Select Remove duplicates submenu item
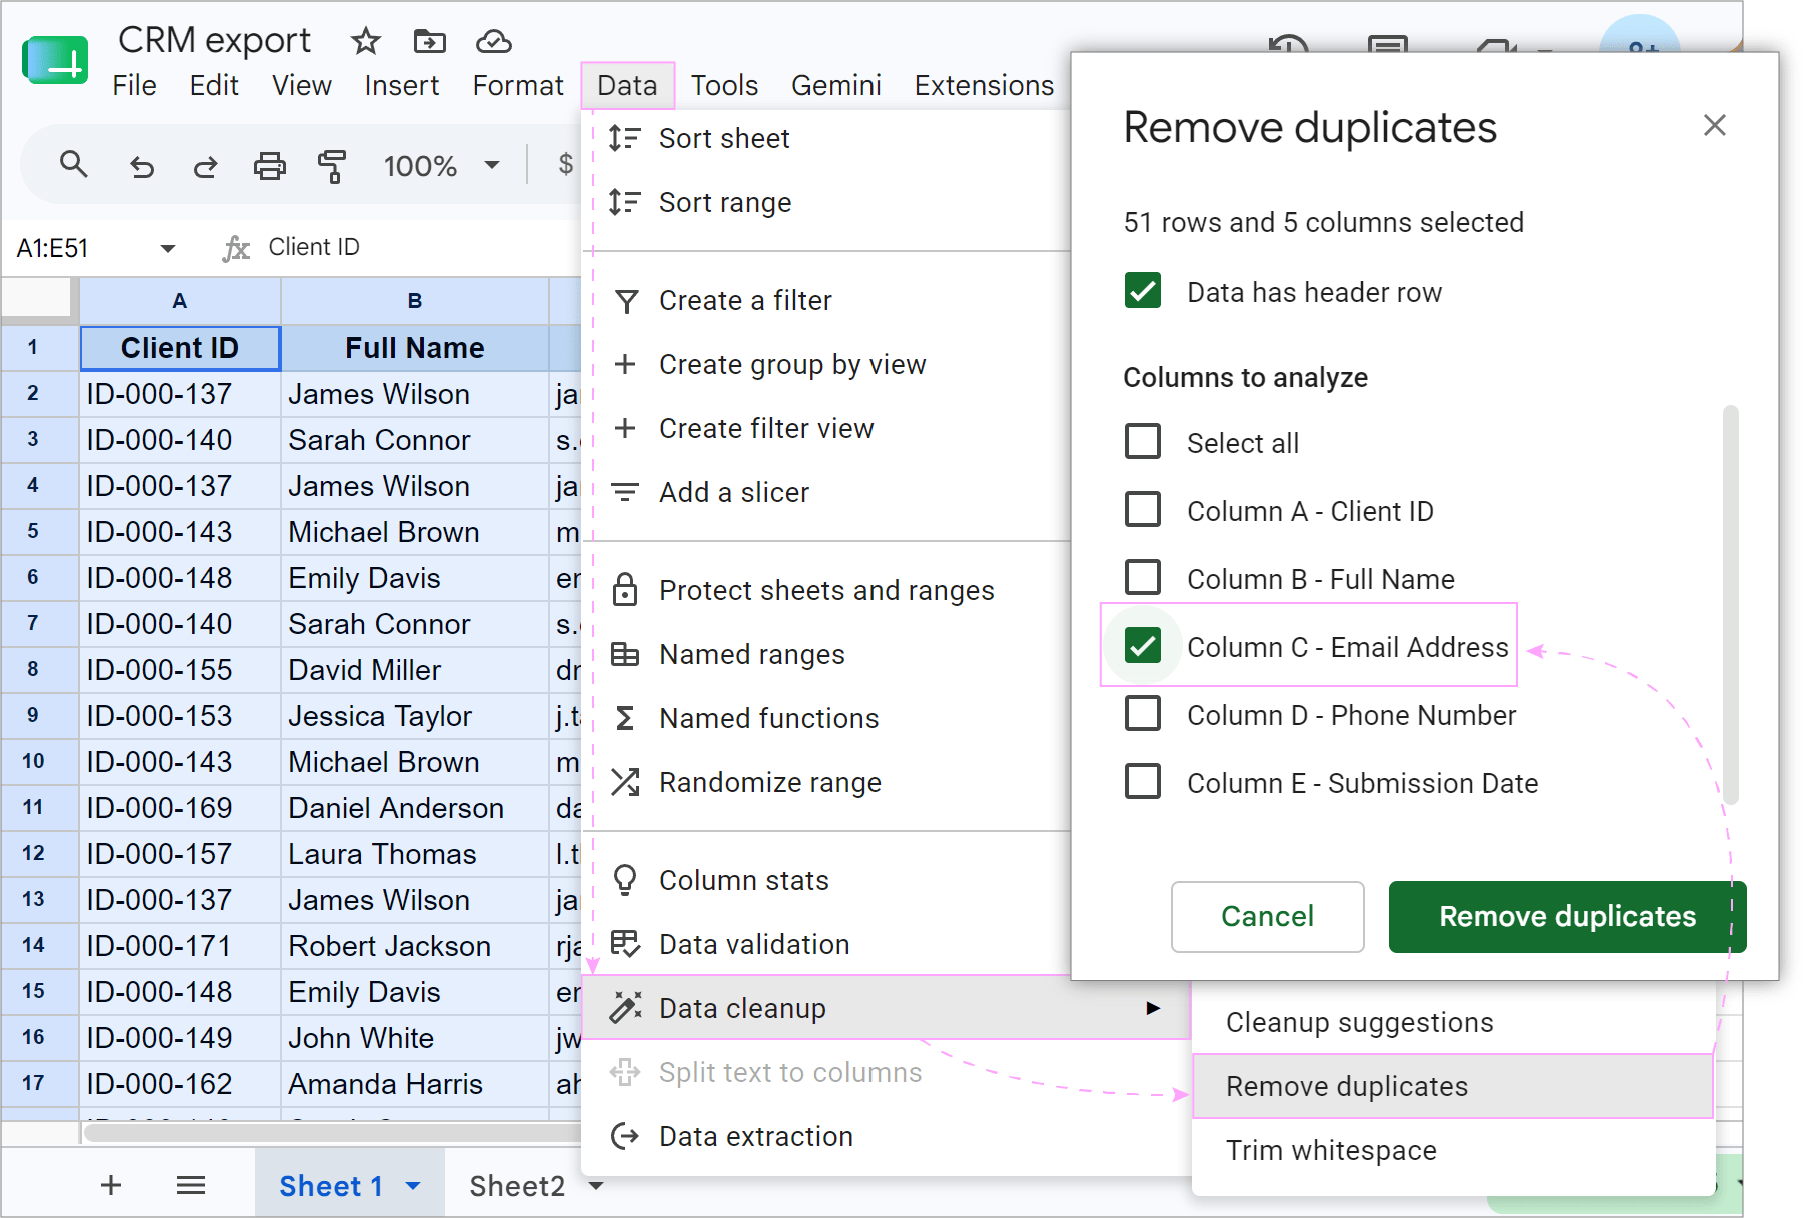This screenshot has height=1218, width=1815. coord(1453,1086)
